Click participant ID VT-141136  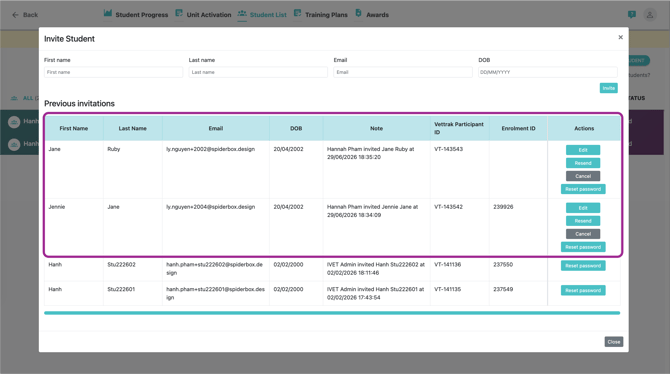pos(447,265)
